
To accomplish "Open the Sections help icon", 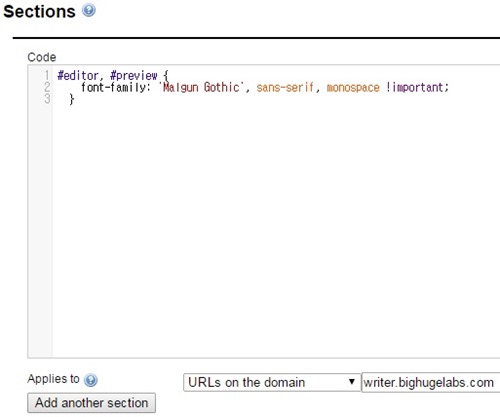I will (x=89, y=10).
